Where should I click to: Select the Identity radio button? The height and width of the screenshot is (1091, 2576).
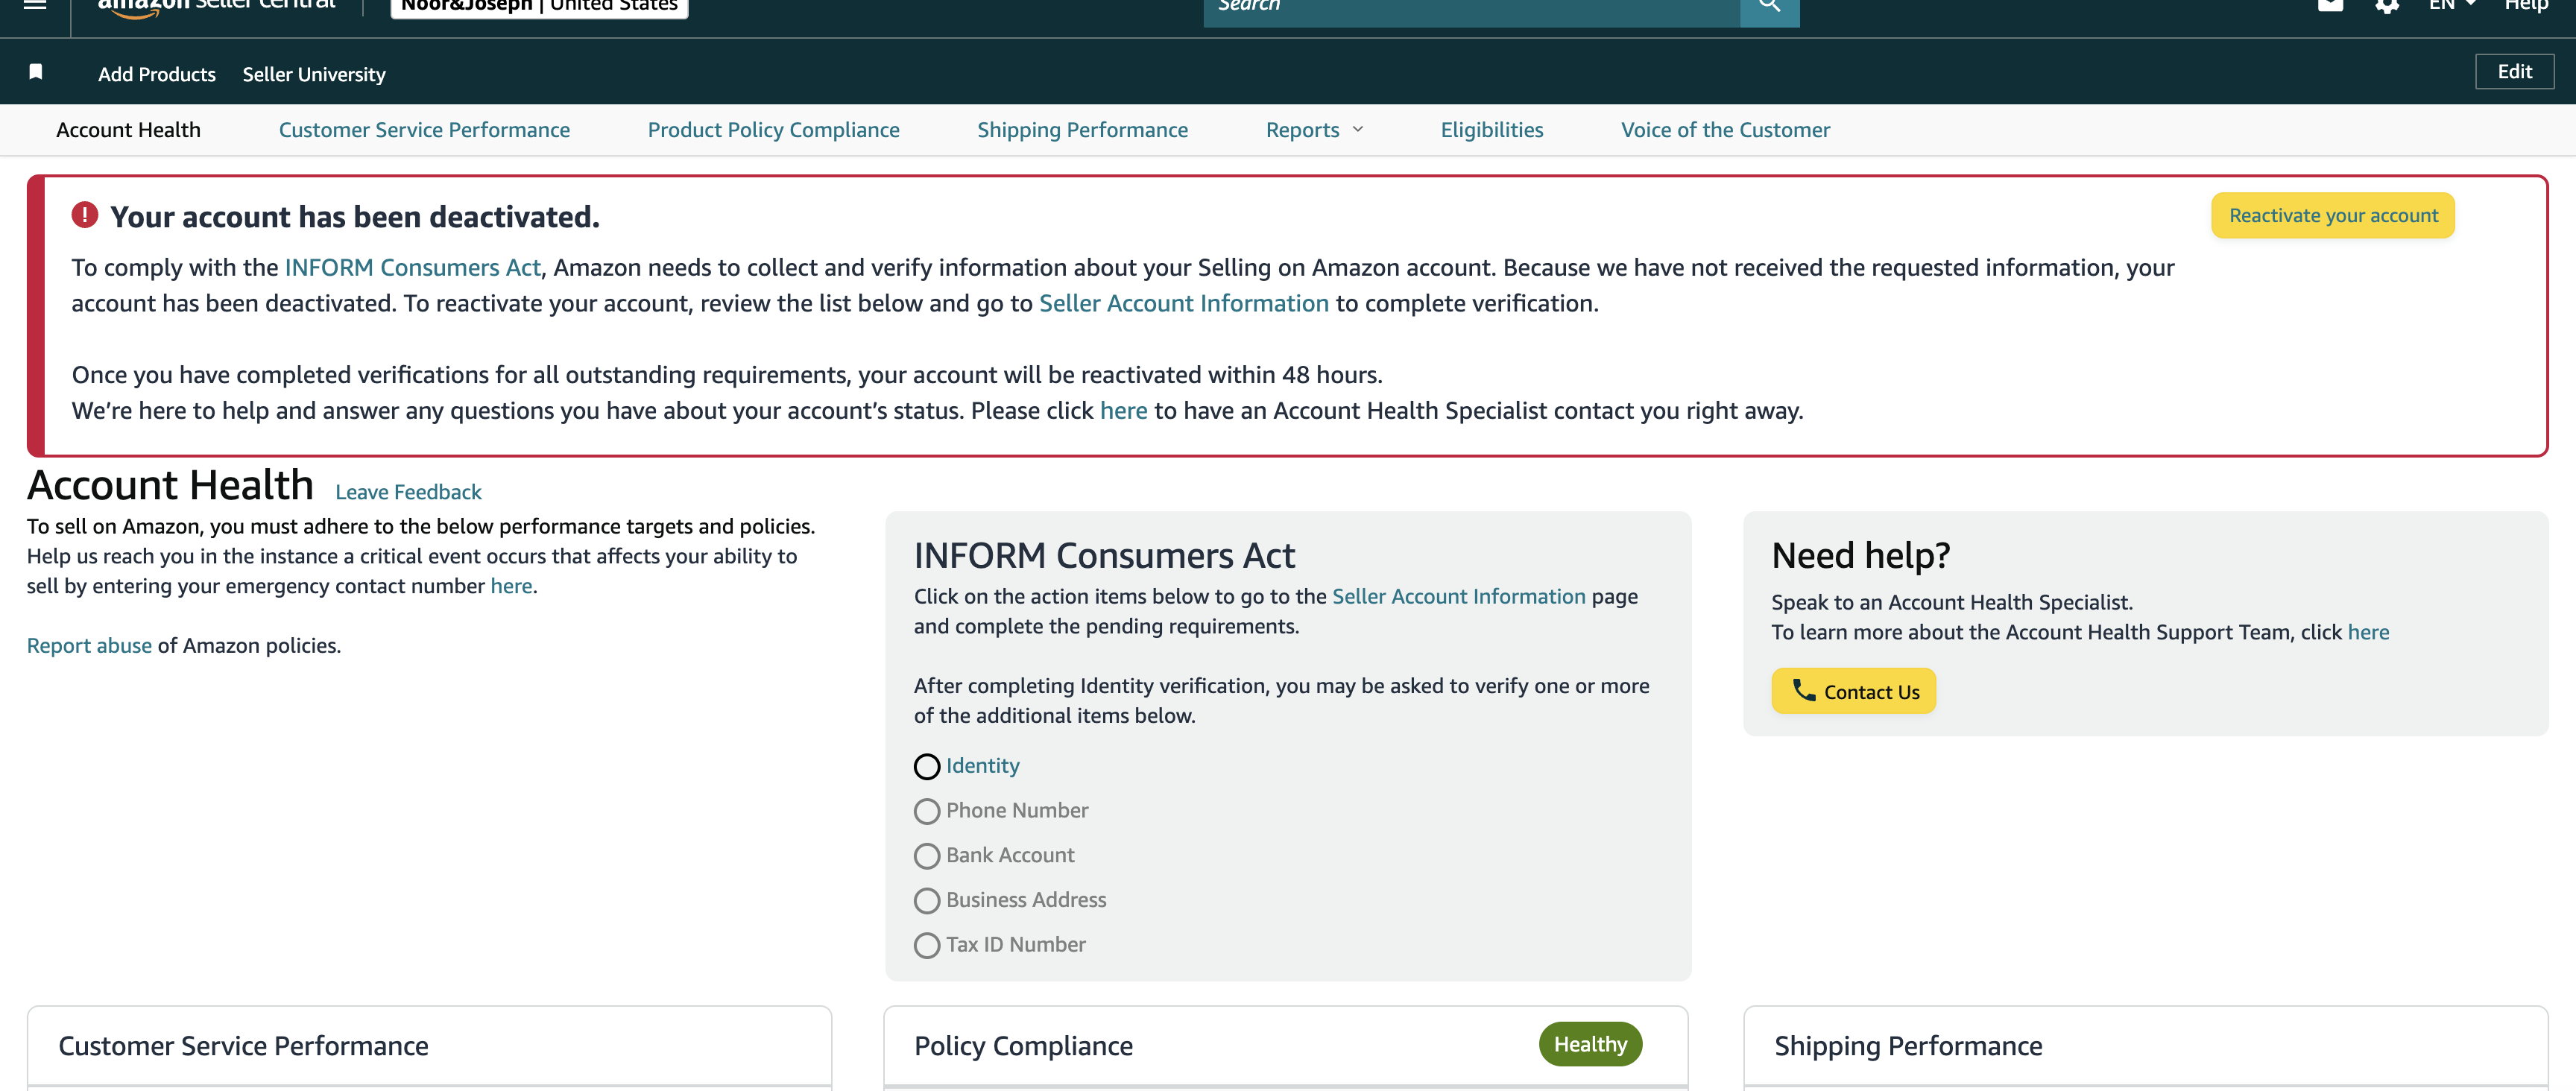[x=927, y=767]
